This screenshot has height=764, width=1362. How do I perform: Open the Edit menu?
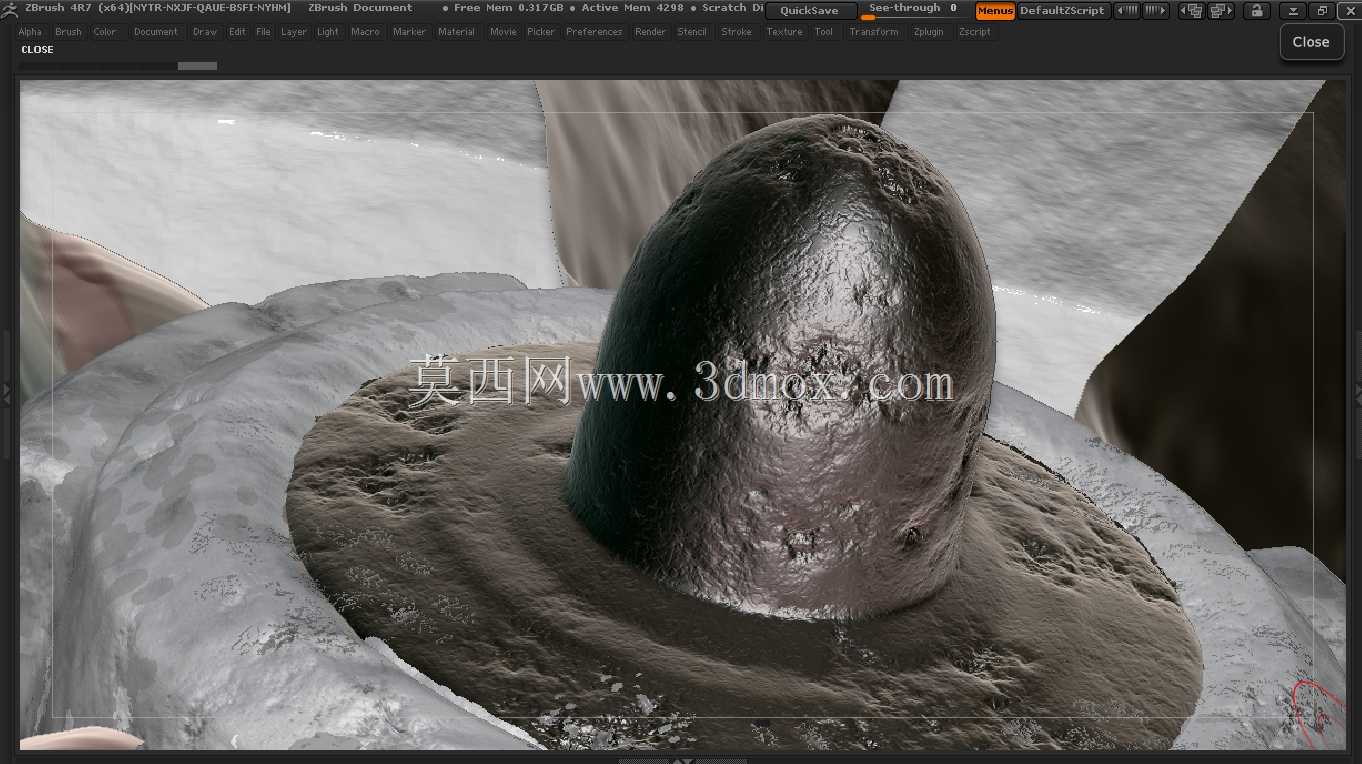(x=237, y=32)
